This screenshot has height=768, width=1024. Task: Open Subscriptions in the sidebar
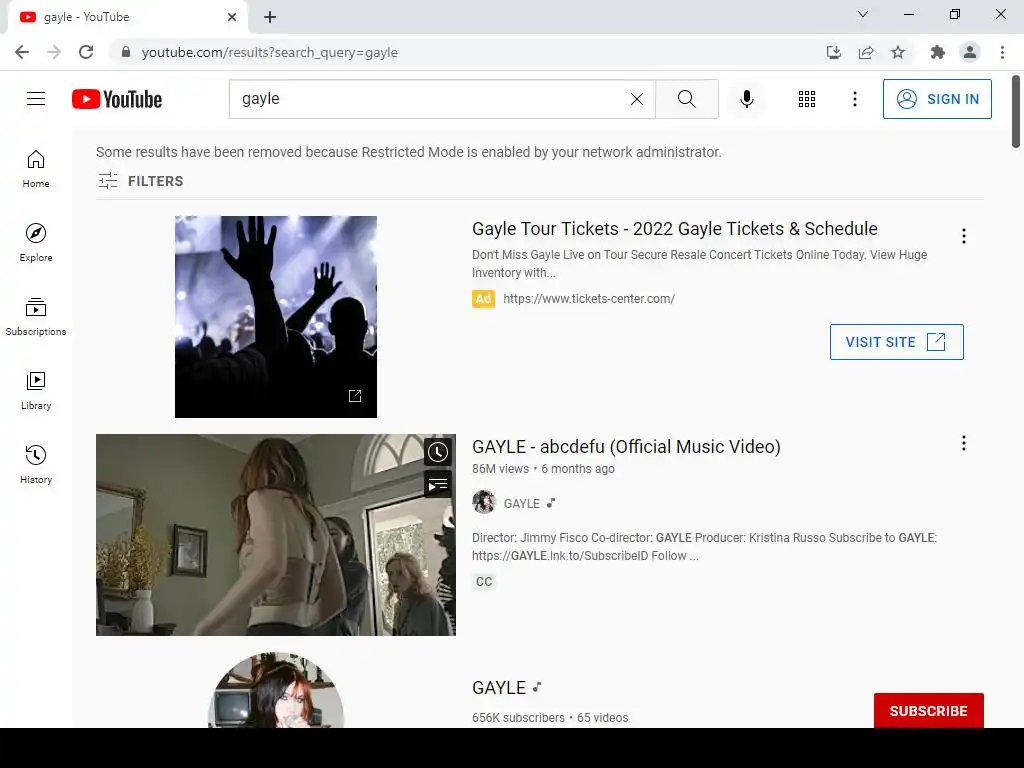(x=36, y=317)
